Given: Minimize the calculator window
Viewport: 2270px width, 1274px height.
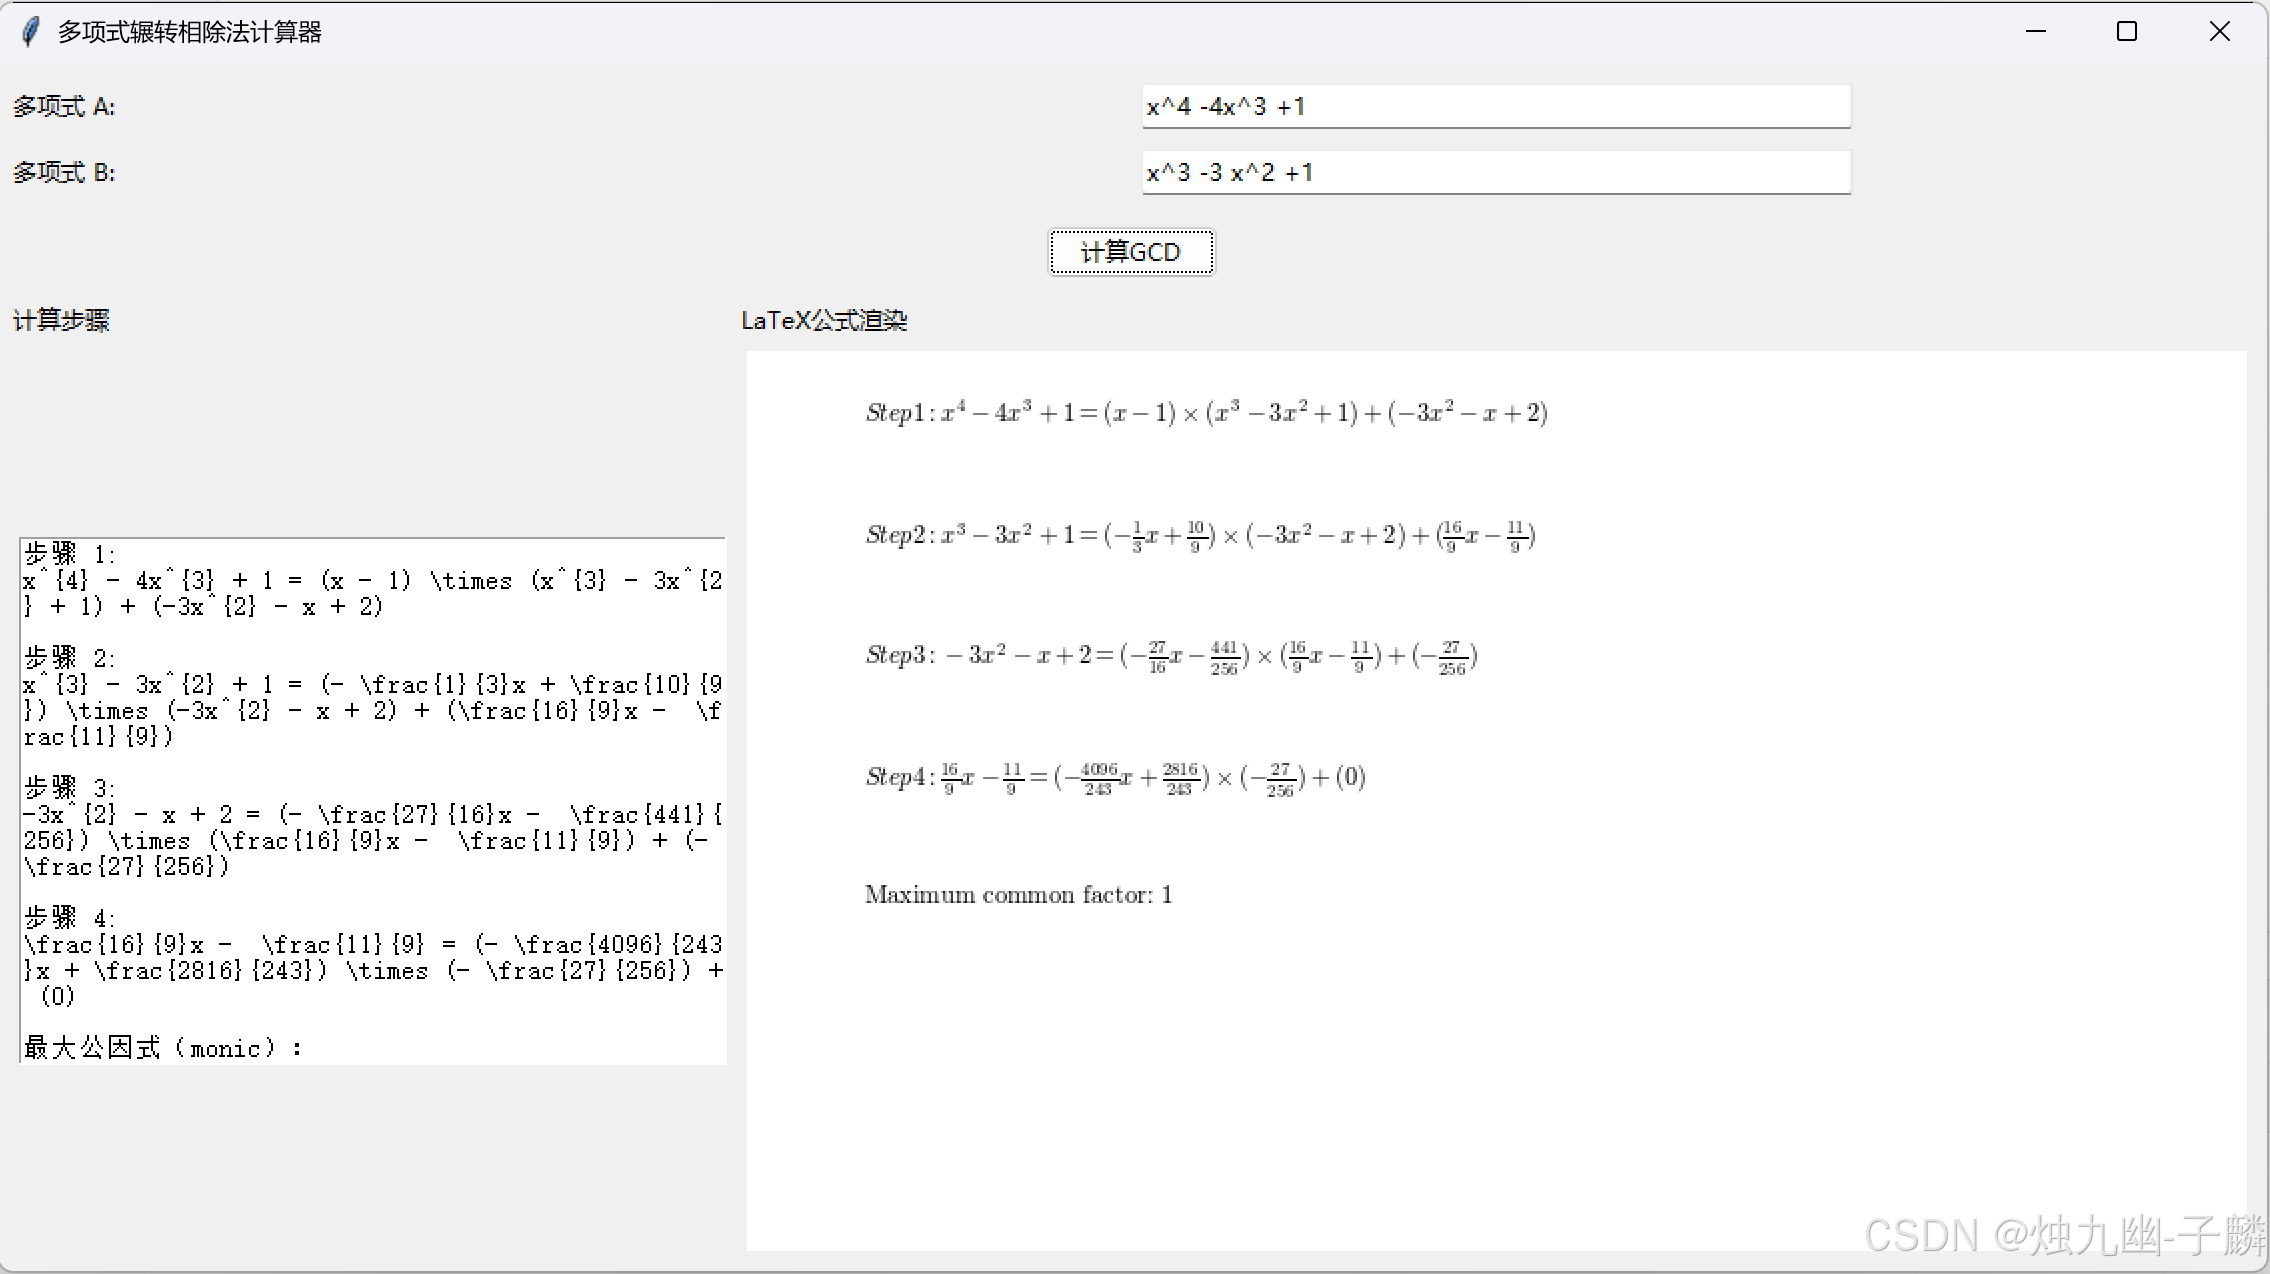Looking at the screenshot, I should point(2036,32).
